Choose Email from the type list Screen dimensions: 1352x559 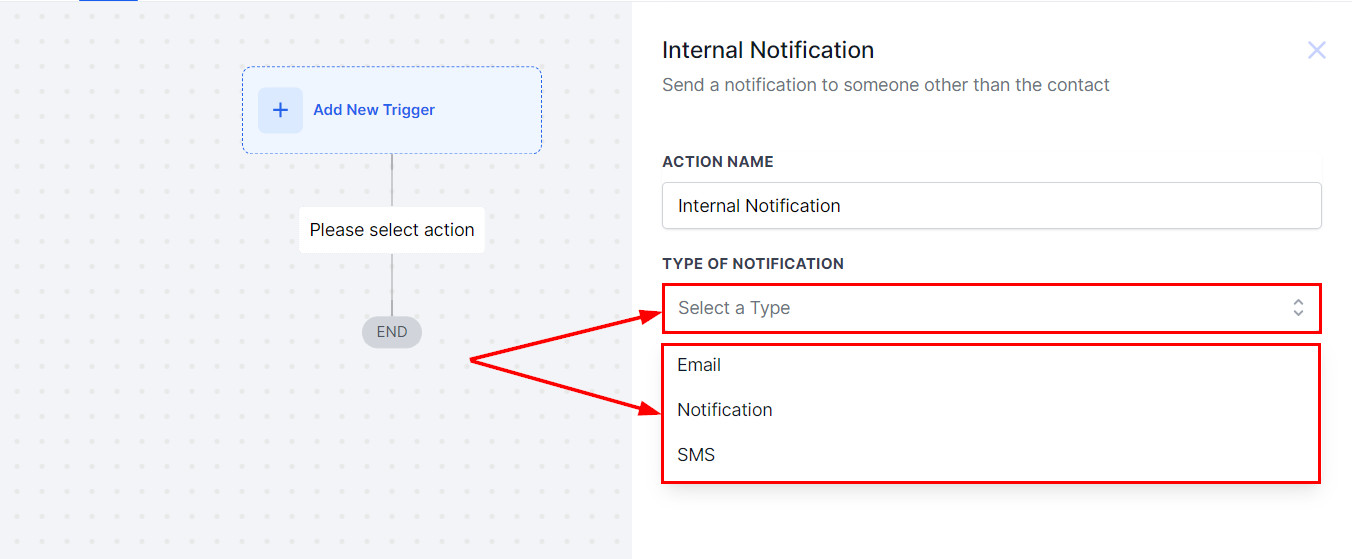pos(699,365)
